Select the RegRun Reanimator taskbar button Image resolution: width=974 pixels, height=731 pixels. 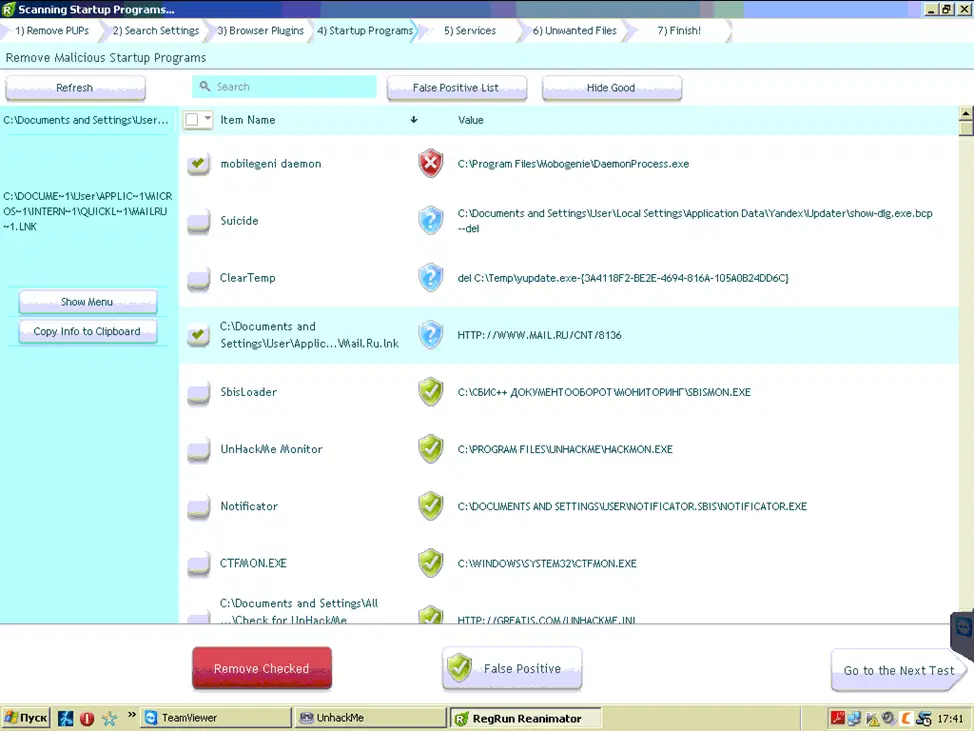click(525, 719)
